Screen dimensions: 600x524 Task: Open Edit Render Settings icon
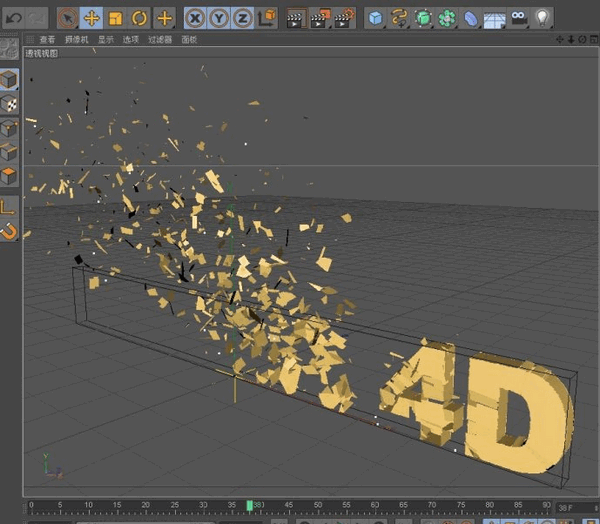(343, 17)
